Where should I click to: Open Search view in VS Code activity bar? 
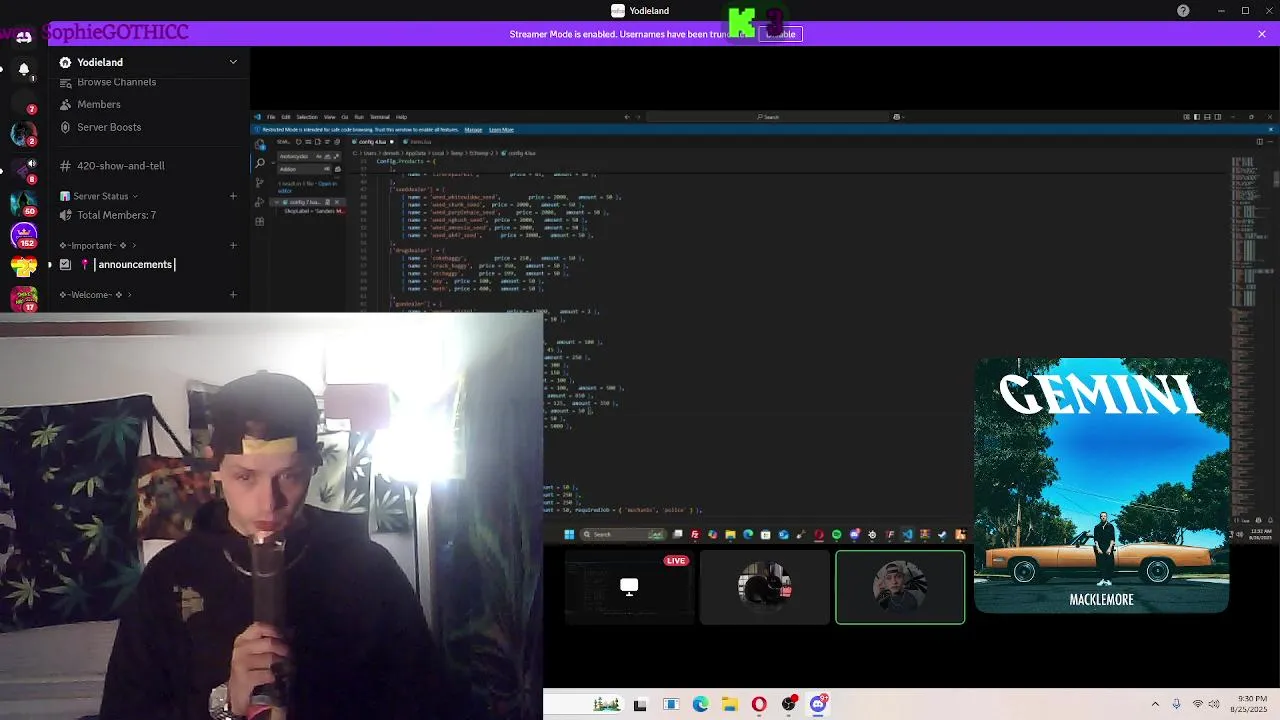tap(260, 162)
